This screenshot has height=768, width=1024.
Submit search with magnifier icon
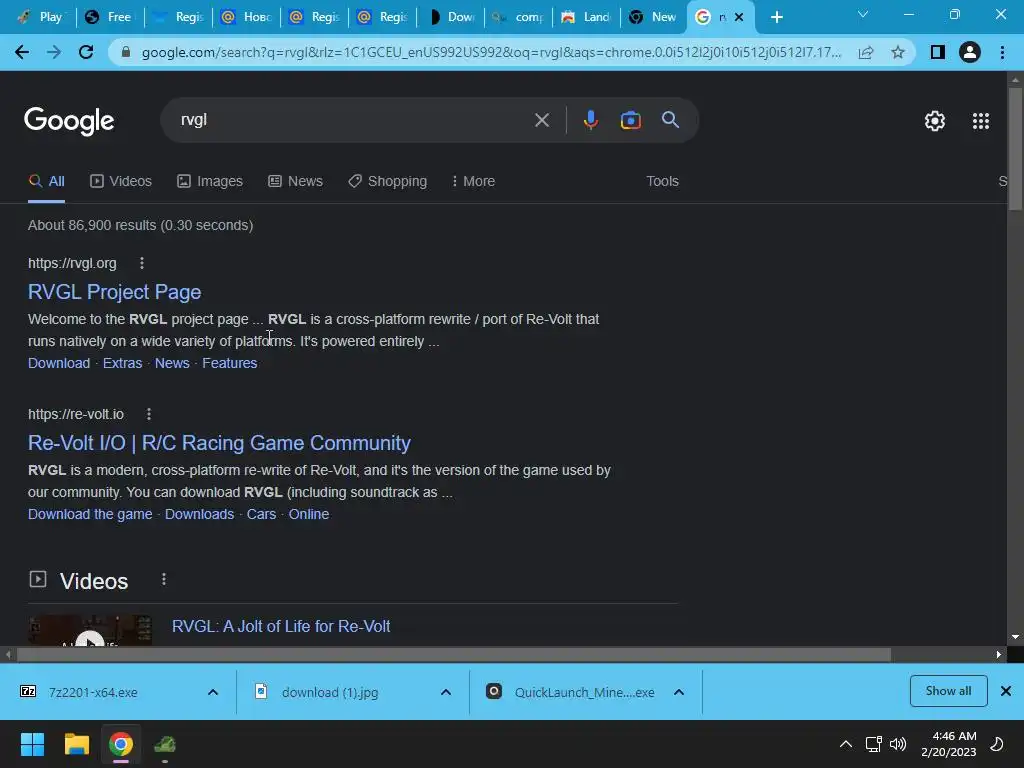(x=670, y=120)
